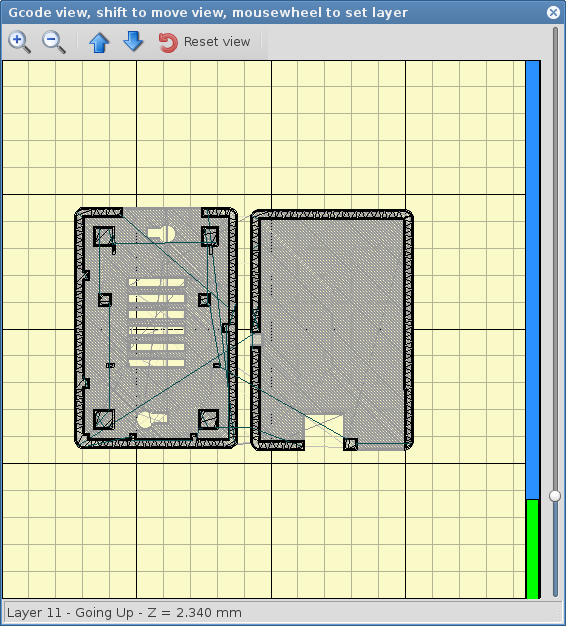The image size is (566, 626).
Task: Click the green section of the layer bar
Action: tap(532, 549)
